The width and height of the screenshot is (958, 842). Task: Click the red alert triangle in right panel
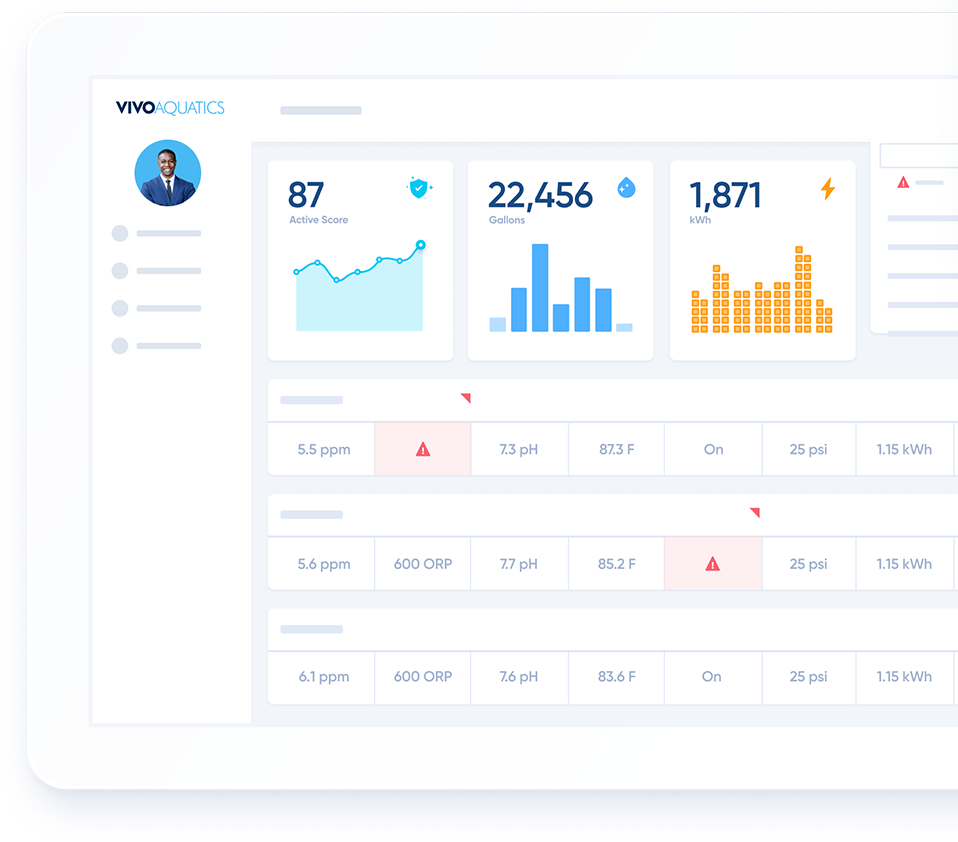click(903, 183)
